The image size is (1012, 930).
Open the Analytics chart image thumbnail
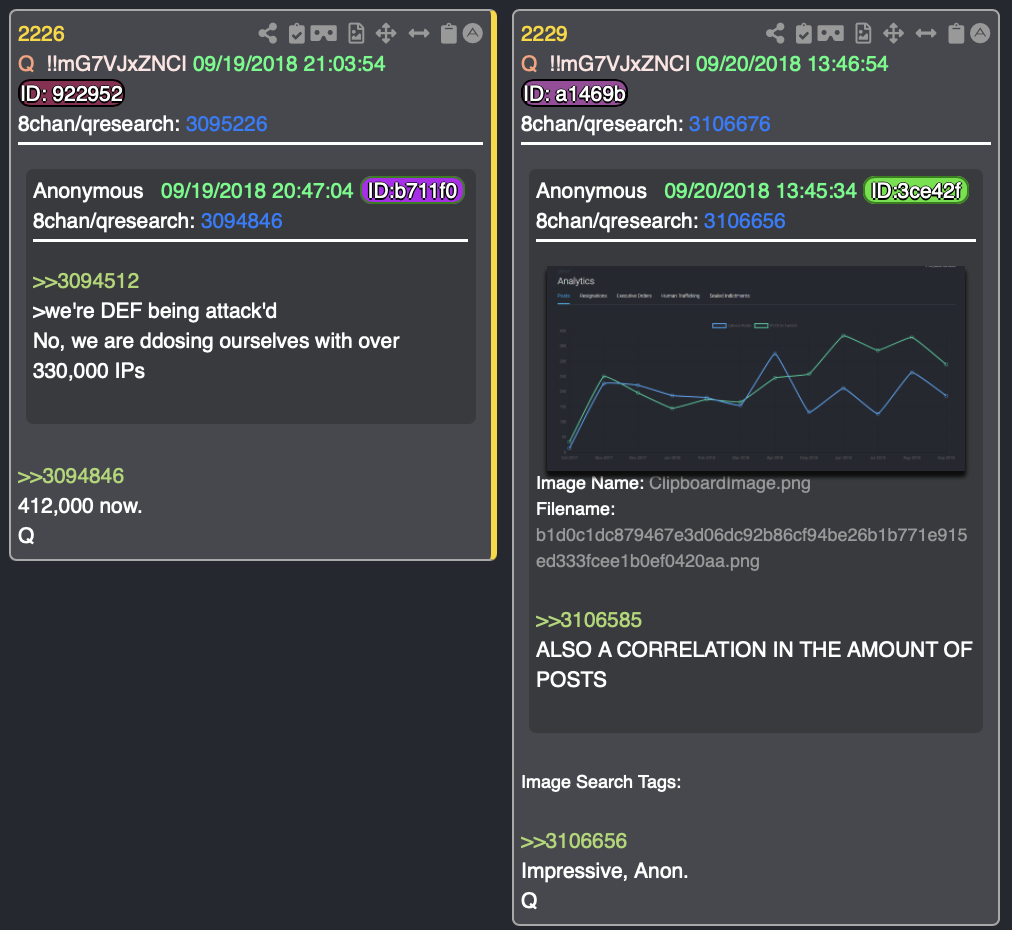756,369
